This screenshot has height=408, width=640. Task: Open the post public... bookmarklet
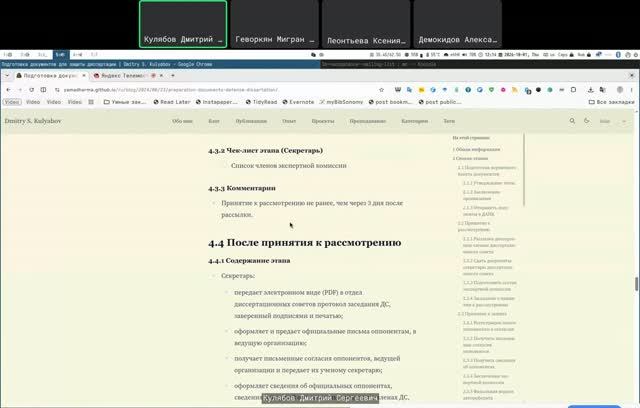440,102
